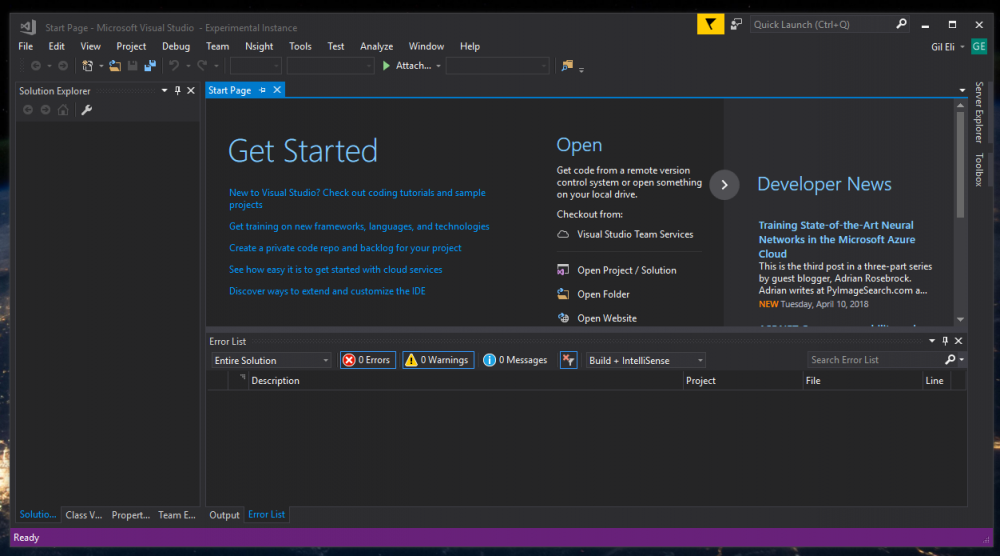
Task: Open the Nsight menu
Action: click(x=259, y=46)
